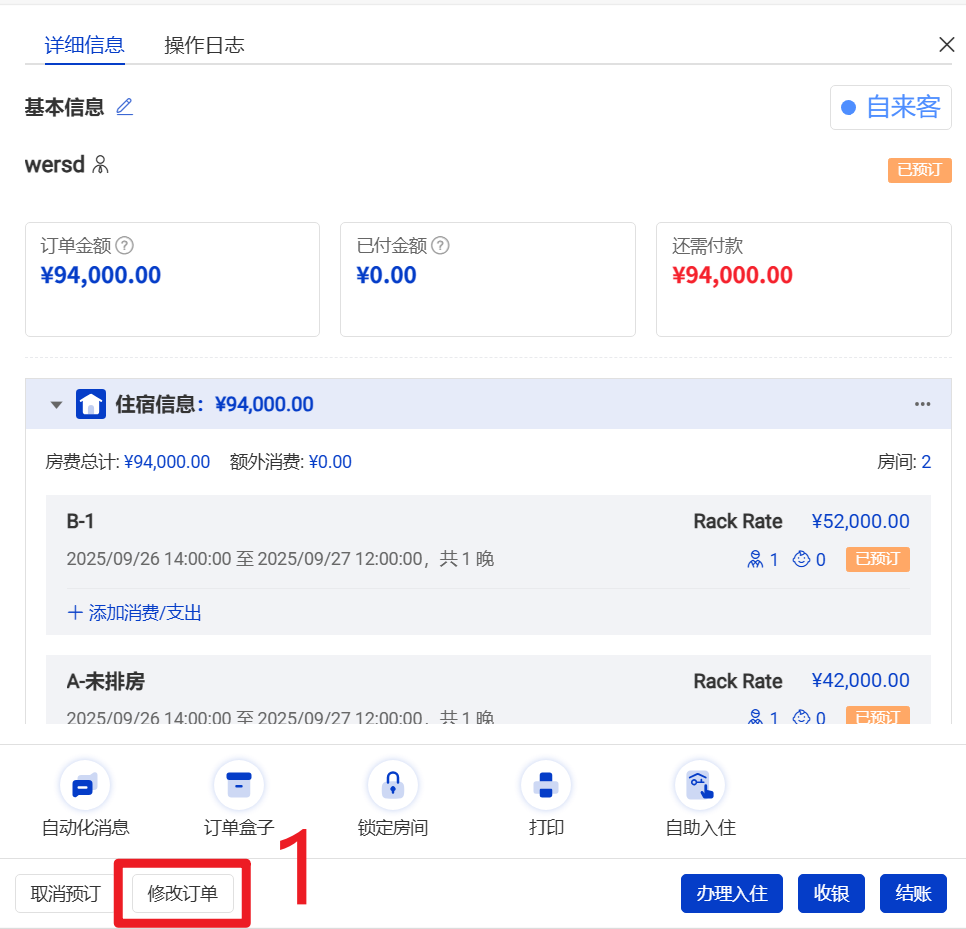Click the 修改订单 button
The width and height of the screenshot is (966, 929).
tap(183, 893)
